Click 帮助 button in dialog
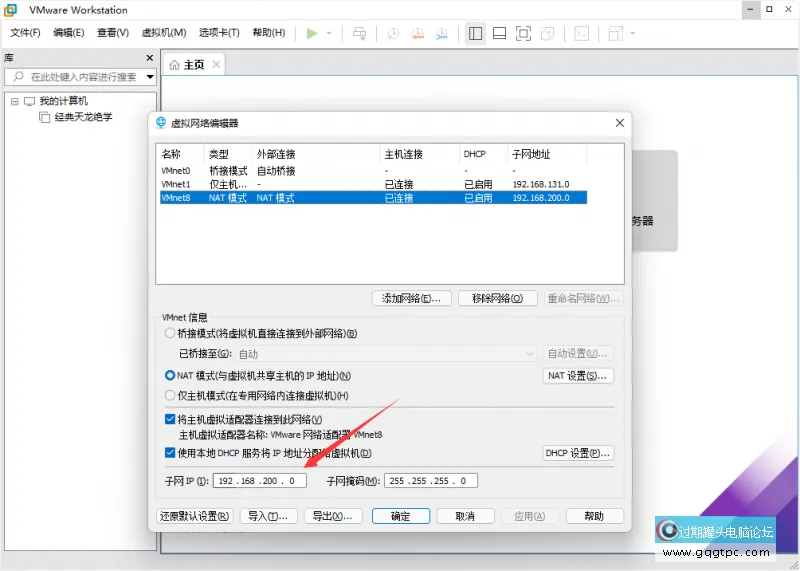 click(x=594, y=516)
